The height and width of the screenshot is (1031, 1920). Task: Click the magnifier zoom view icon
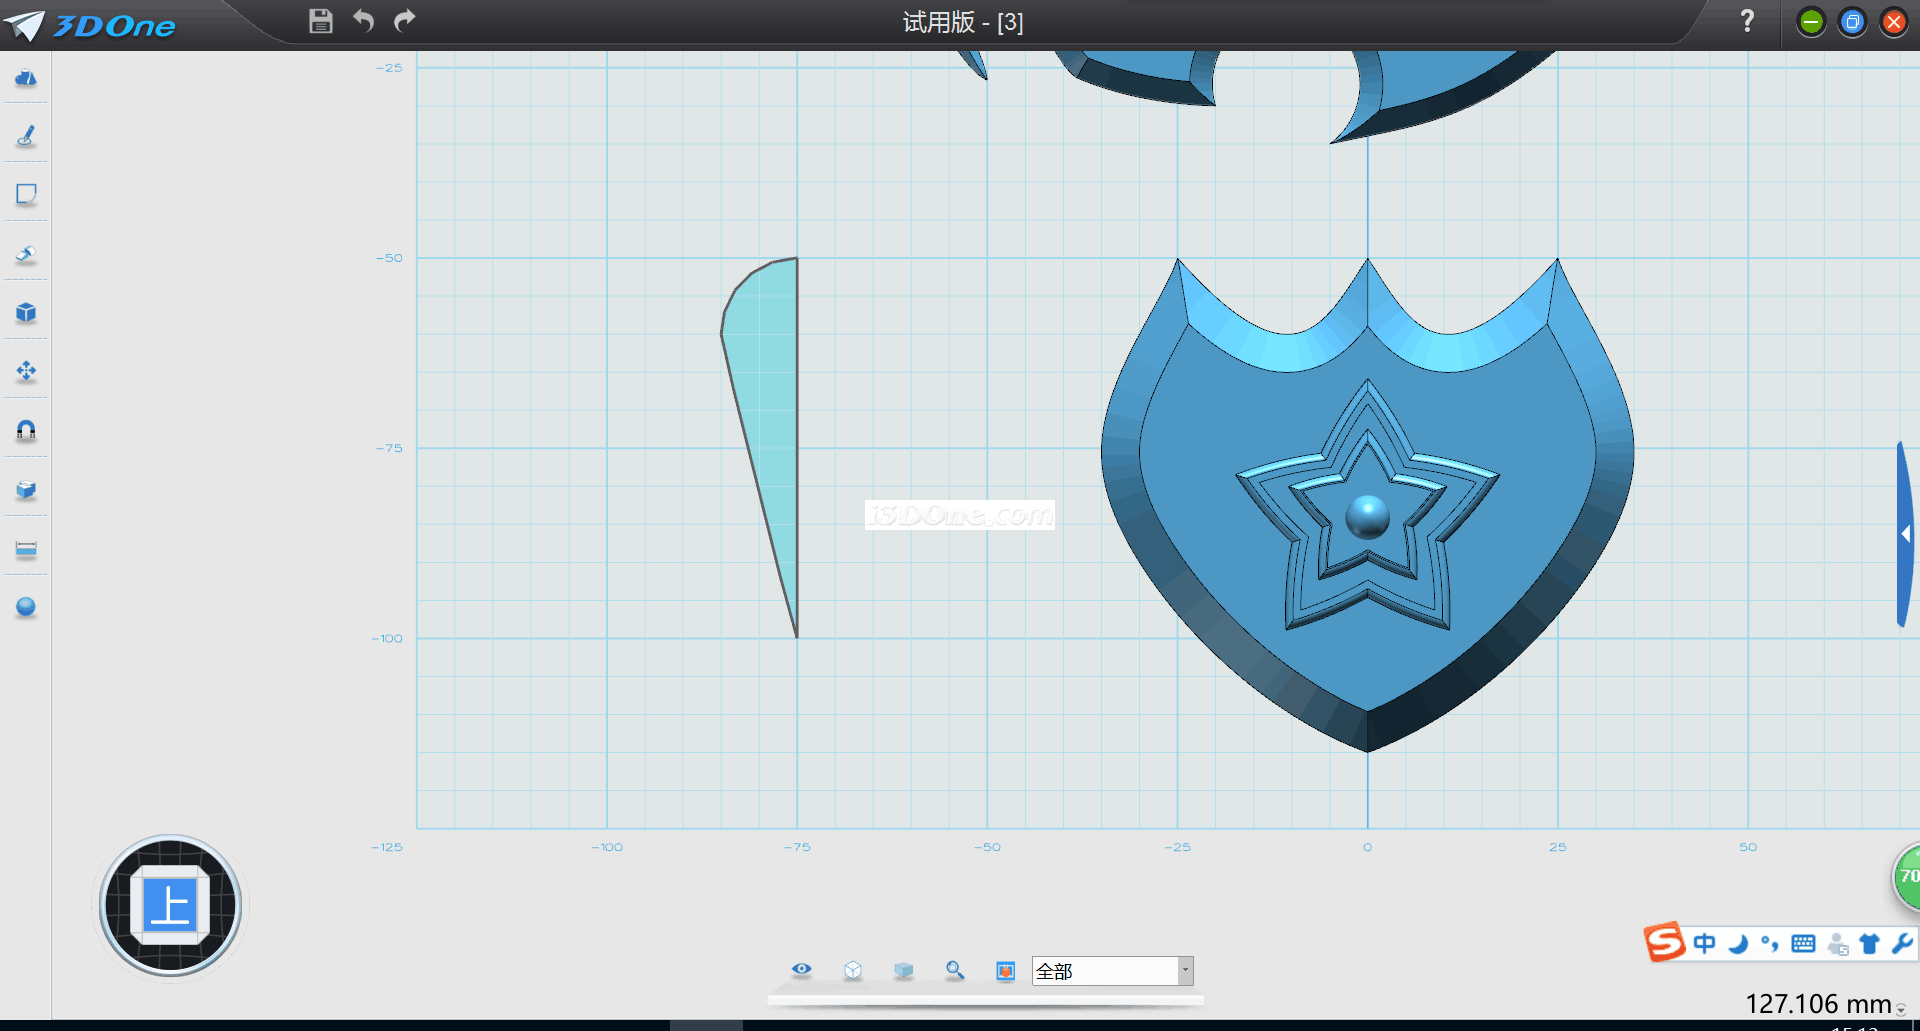pos(954,970)
